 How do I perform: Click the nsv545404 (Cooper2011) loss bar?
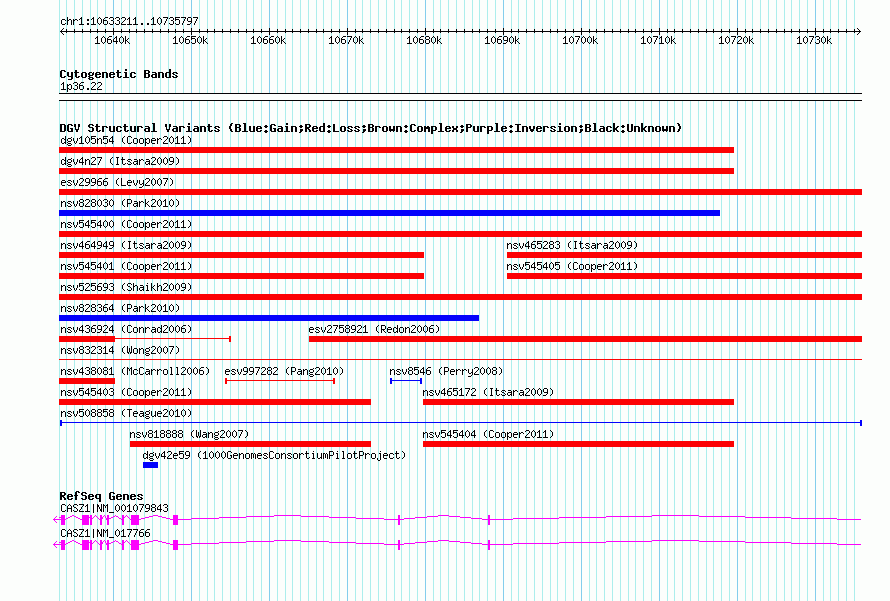click(x=578, y=444)
